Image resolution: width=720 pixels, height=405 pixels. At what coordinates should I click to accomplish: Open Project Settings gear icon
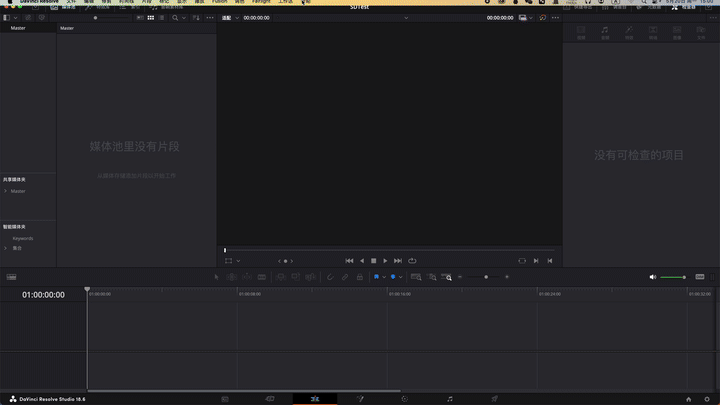click(x=707, y=398)
